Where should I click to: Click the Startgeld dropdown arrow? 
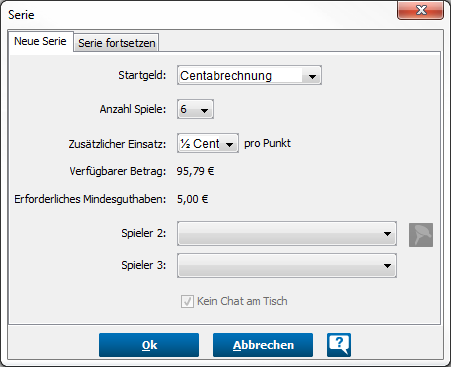point(312,77)
